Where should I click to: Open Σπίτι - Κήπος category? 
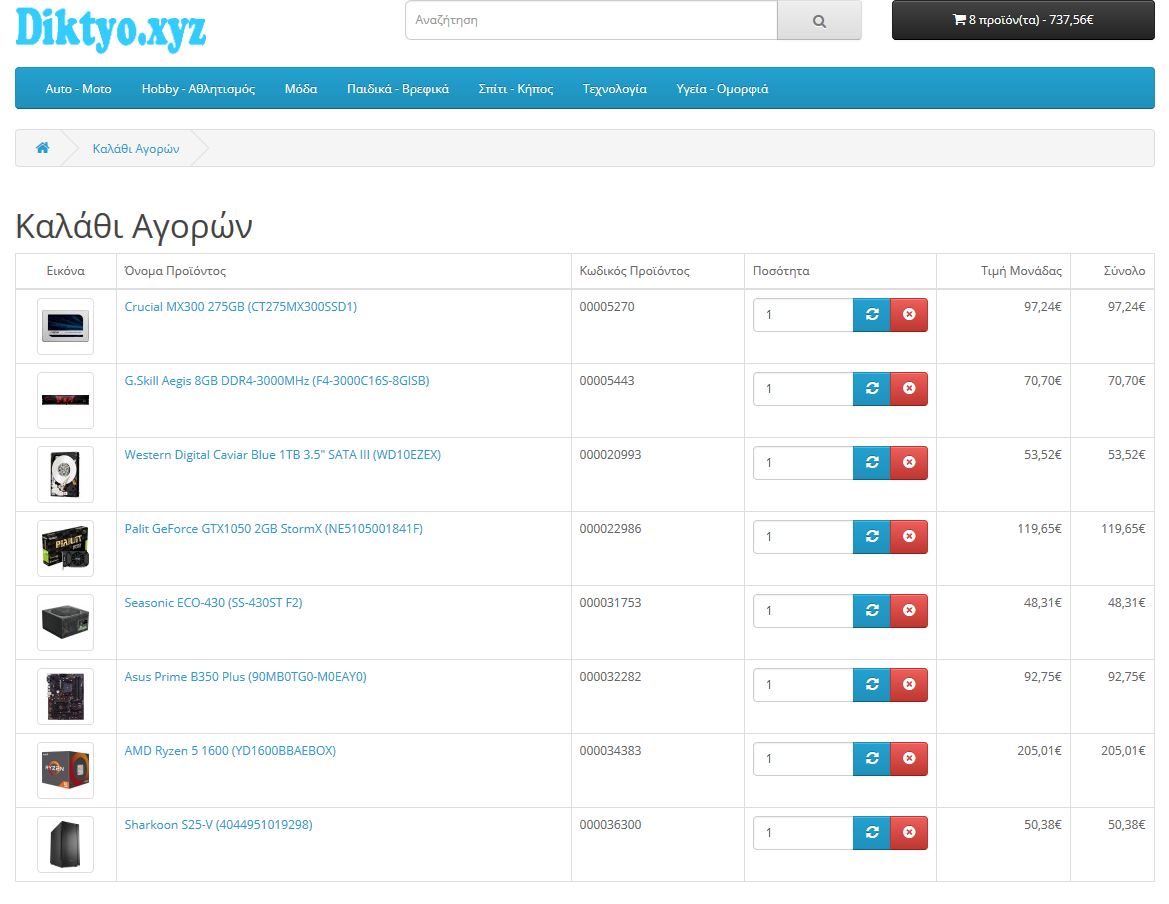coord(516,89)
